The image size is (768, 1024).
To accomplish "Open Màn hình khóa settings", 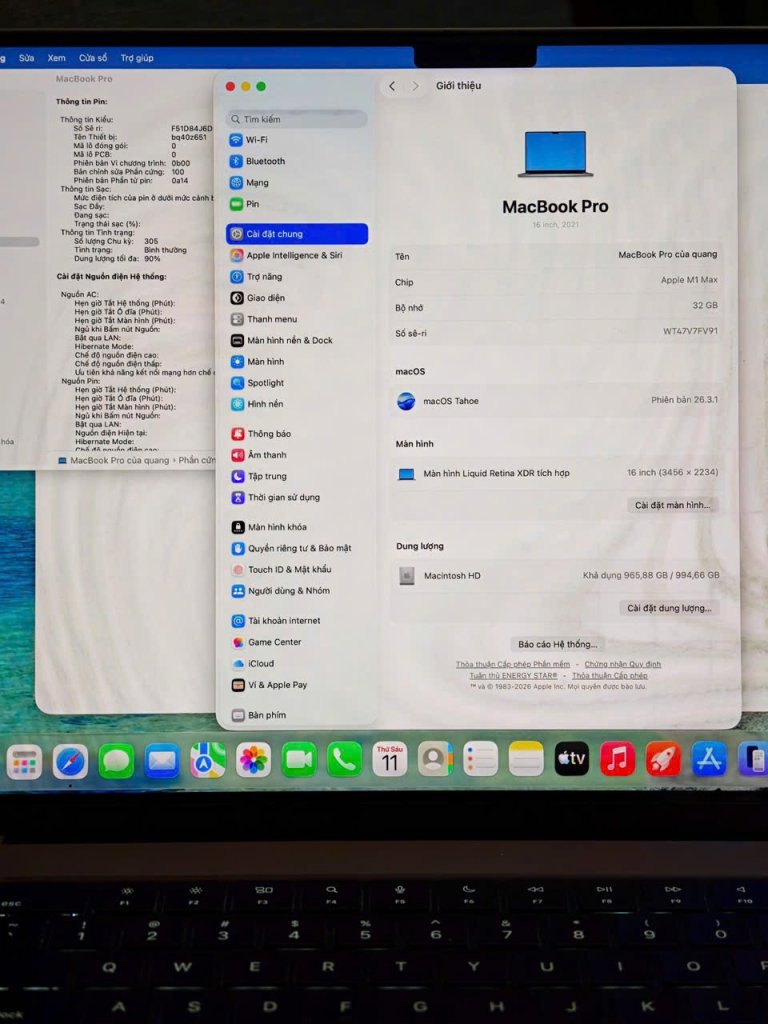I will click(269, 527).
